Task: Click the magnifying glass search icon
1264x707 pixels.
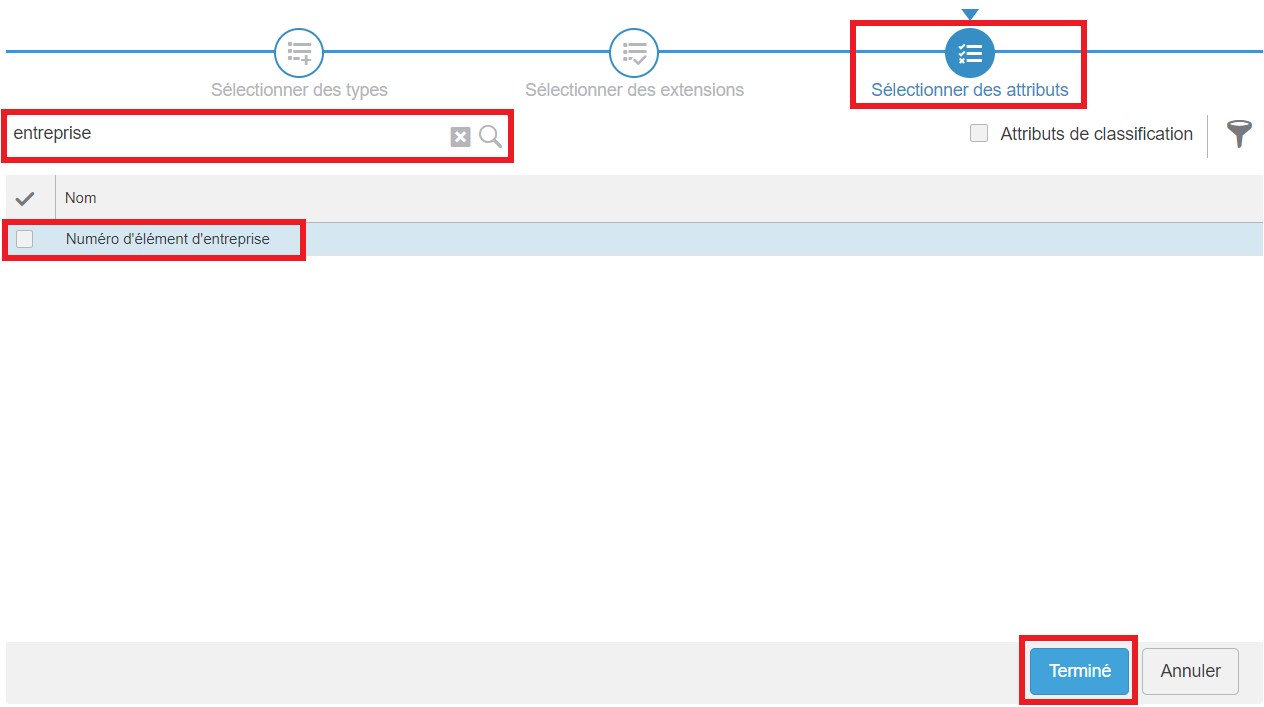Action: click(x=490, y=137)
